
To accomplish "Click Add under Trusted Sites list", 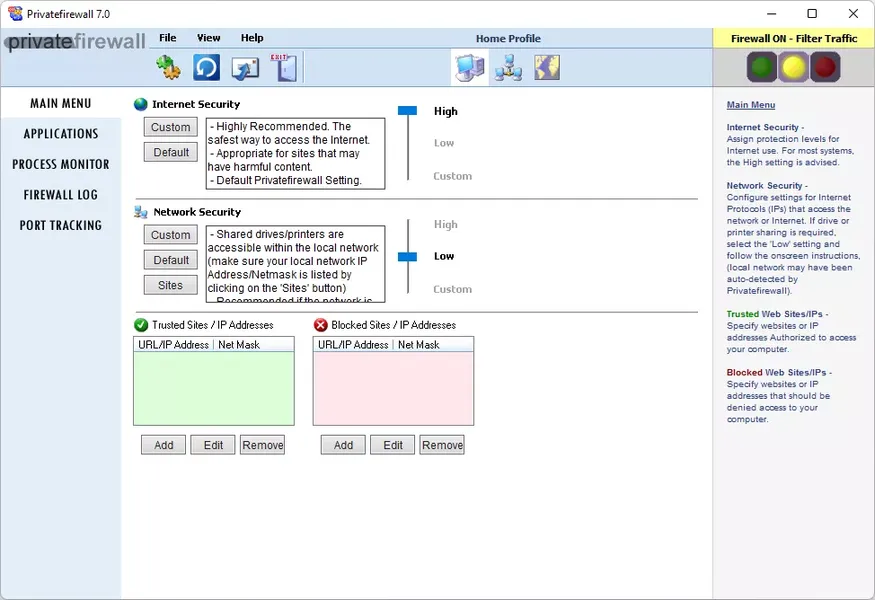I will [164, 445].
